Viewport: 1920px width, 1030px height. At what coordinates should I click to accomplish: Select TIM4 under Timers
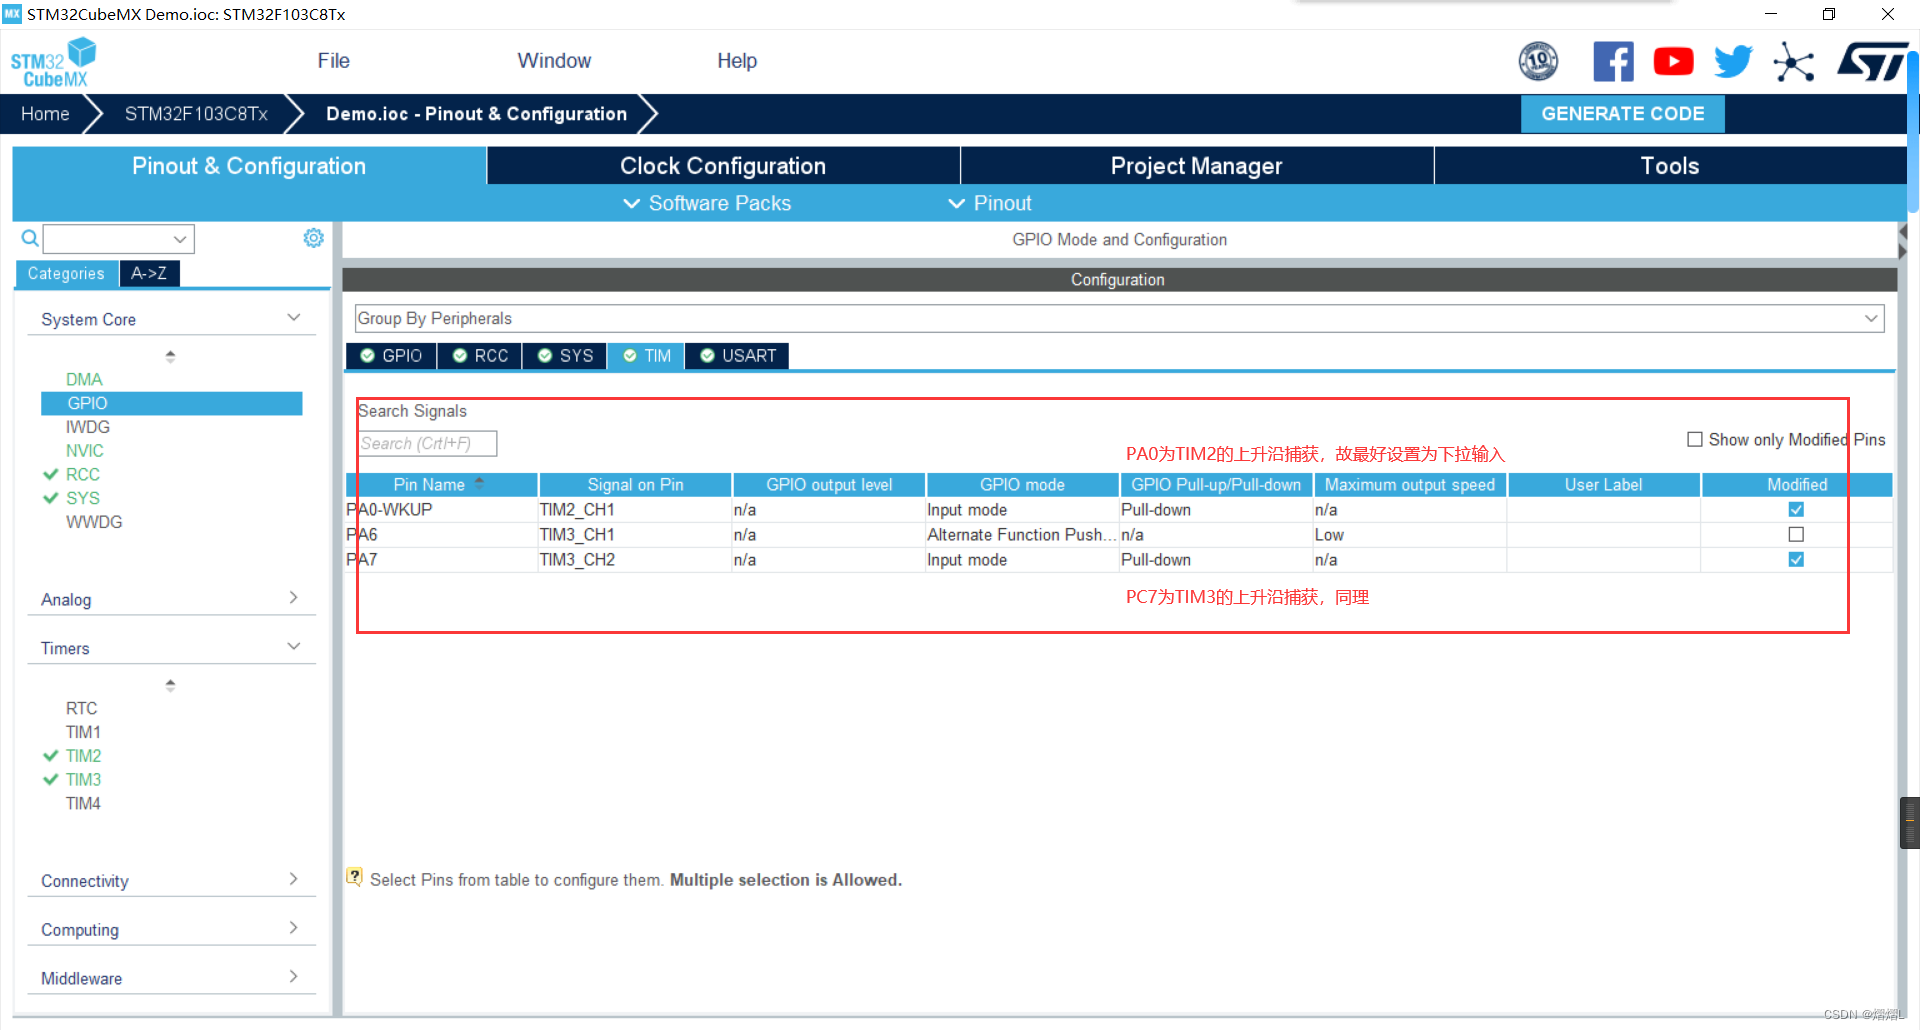(83, 803)
